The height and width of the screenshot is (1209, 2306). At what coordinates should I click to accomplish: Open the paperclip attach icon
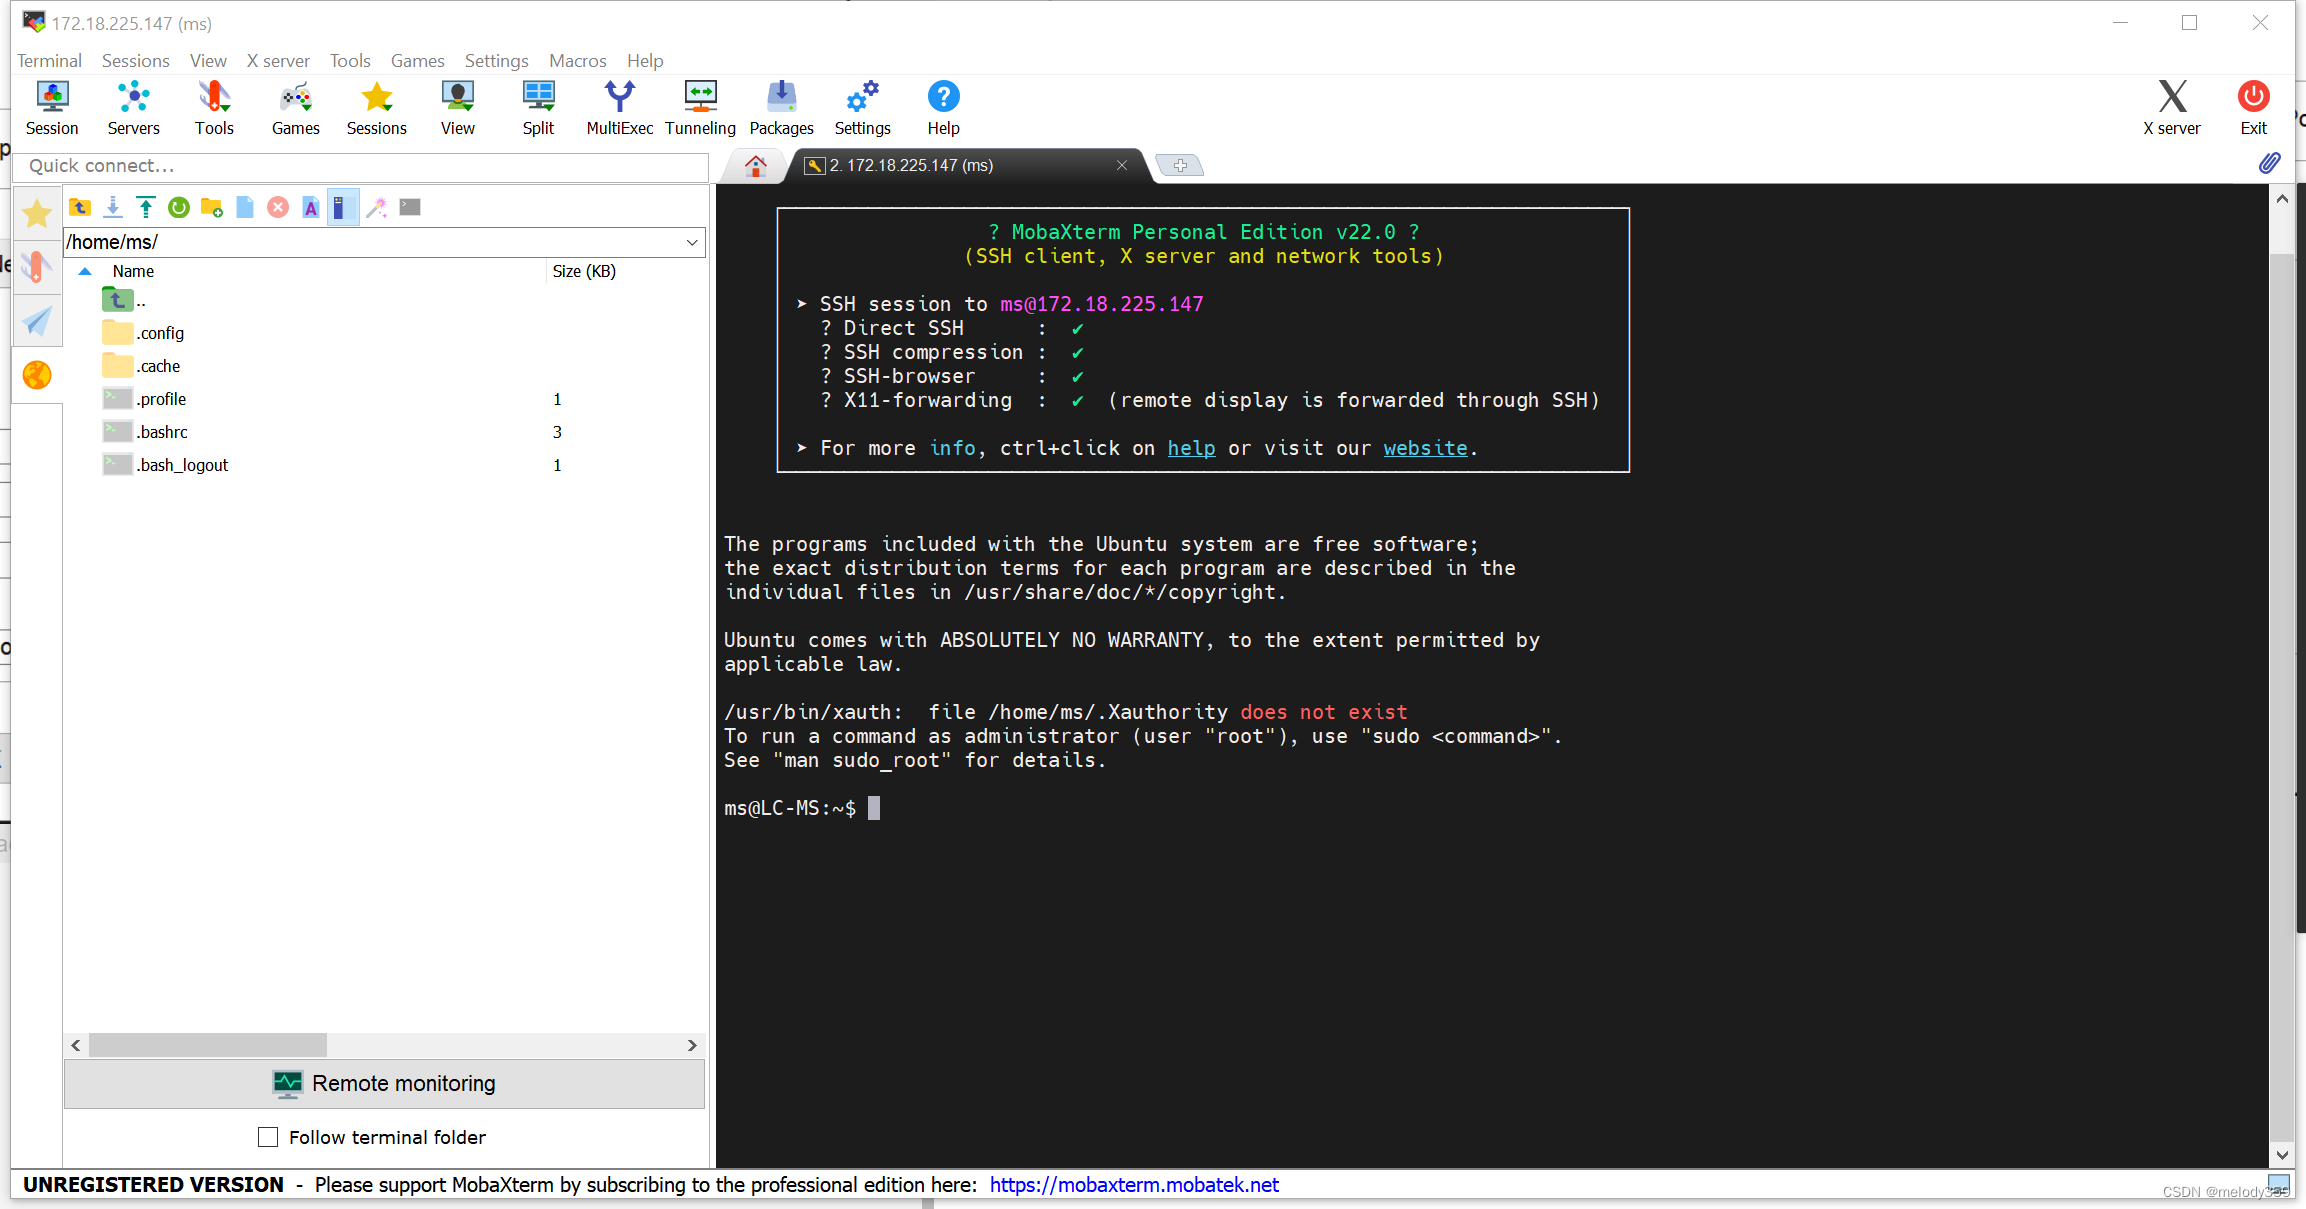[2269, 164]
